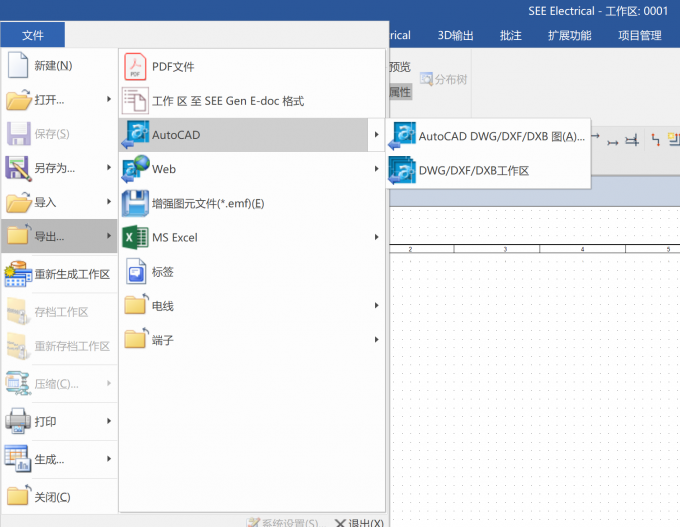Click the 导出 export folder icon
This screenshot has height=527, width=680.
(19, 235)
